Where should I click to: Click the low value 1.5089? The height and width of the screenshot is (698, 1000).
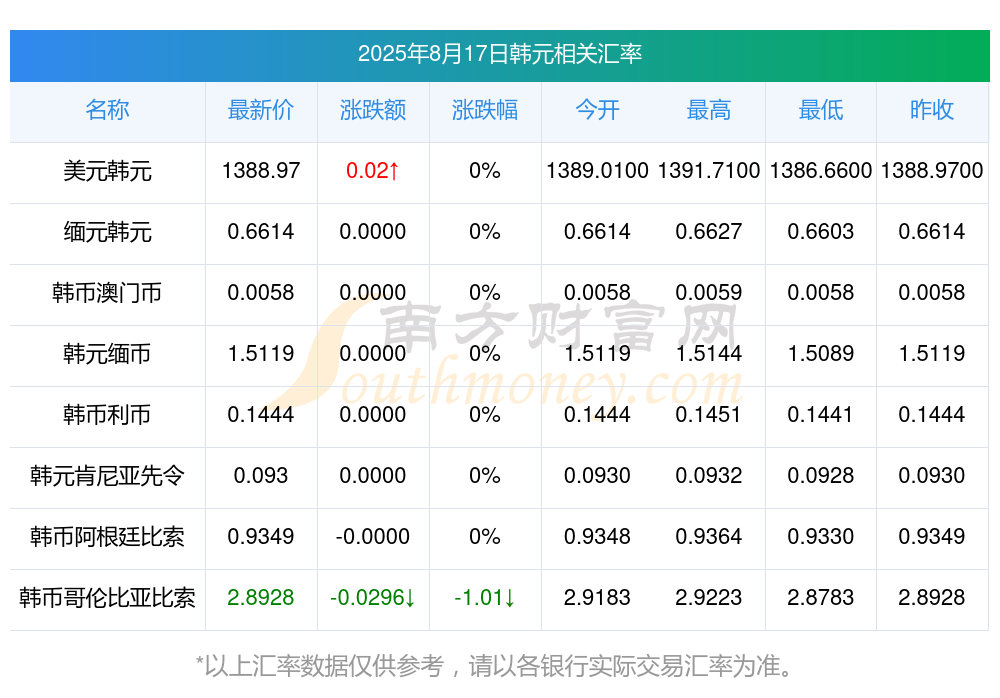pyautogui.click(x=821, y=353)
